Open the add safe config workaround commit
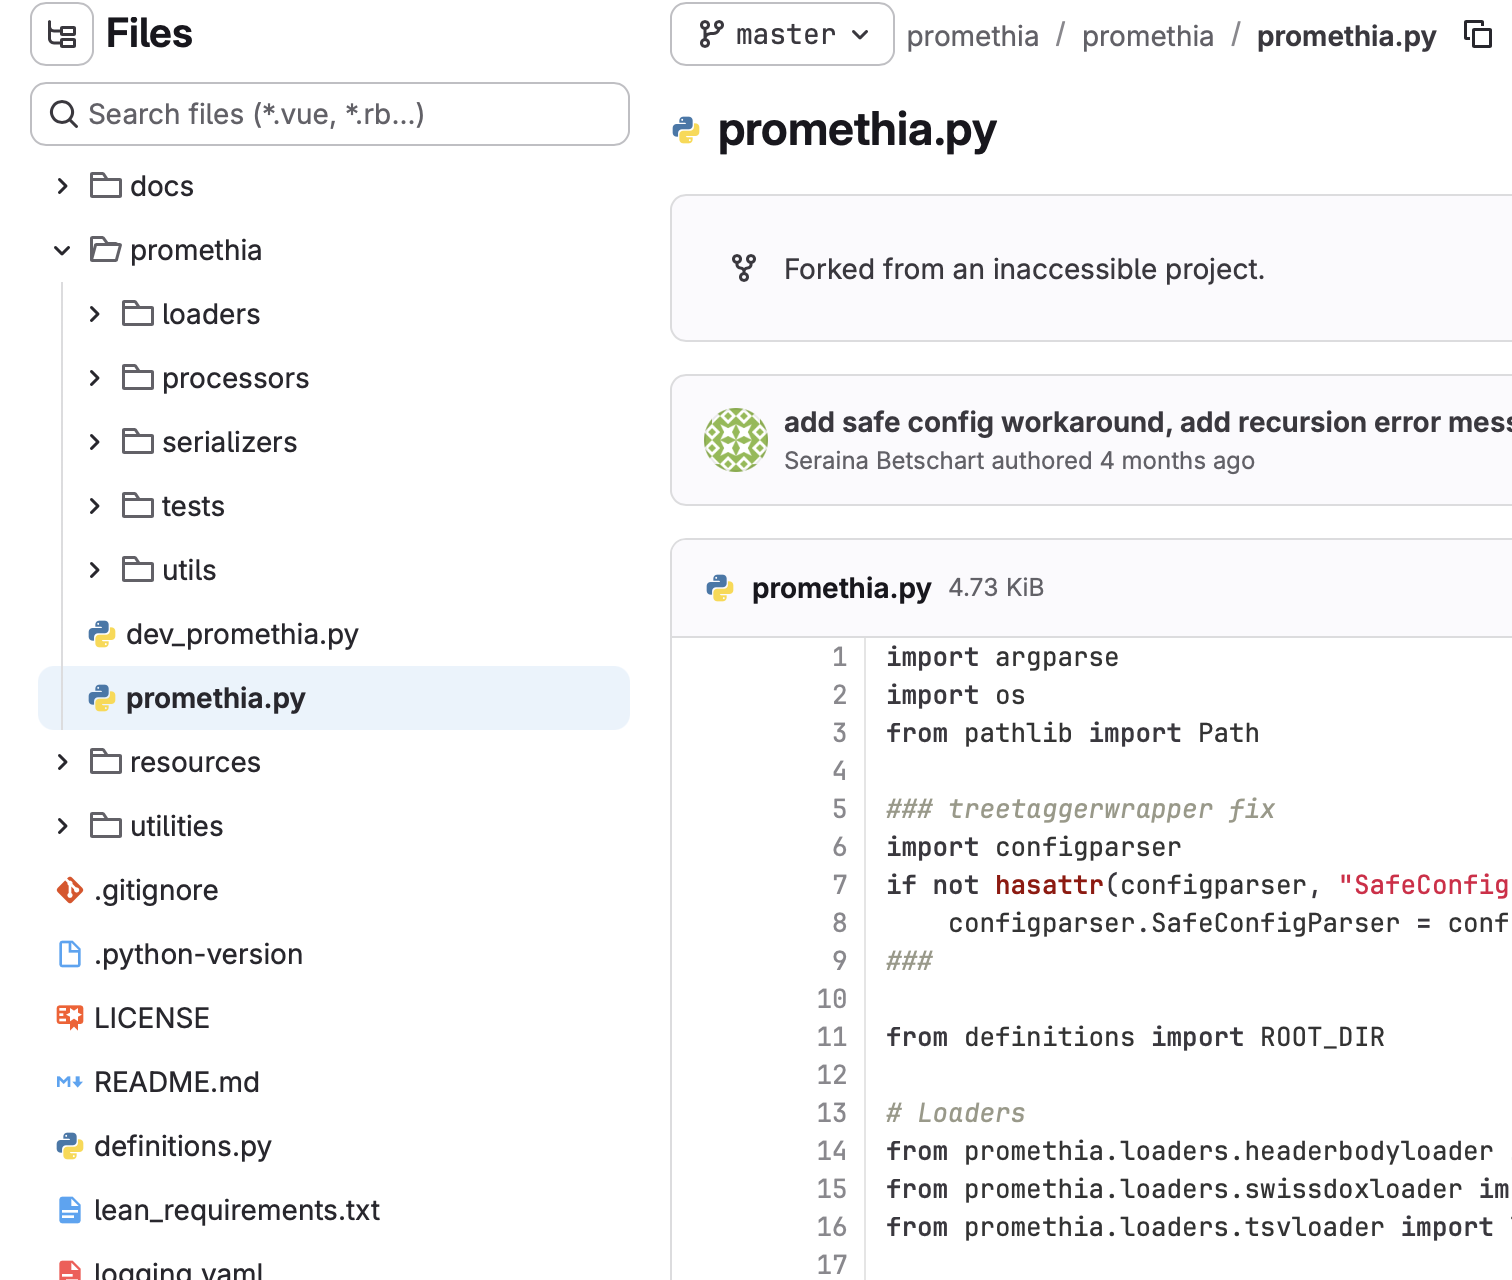 pyautogui.click(x=1148, y=422)
